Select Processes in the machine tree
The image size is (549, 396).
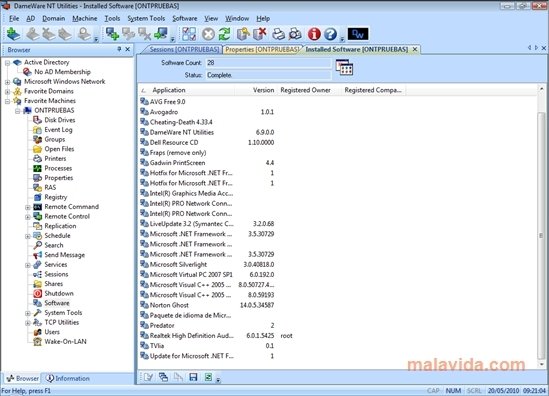pyautogui.click(x=58, y=168)
